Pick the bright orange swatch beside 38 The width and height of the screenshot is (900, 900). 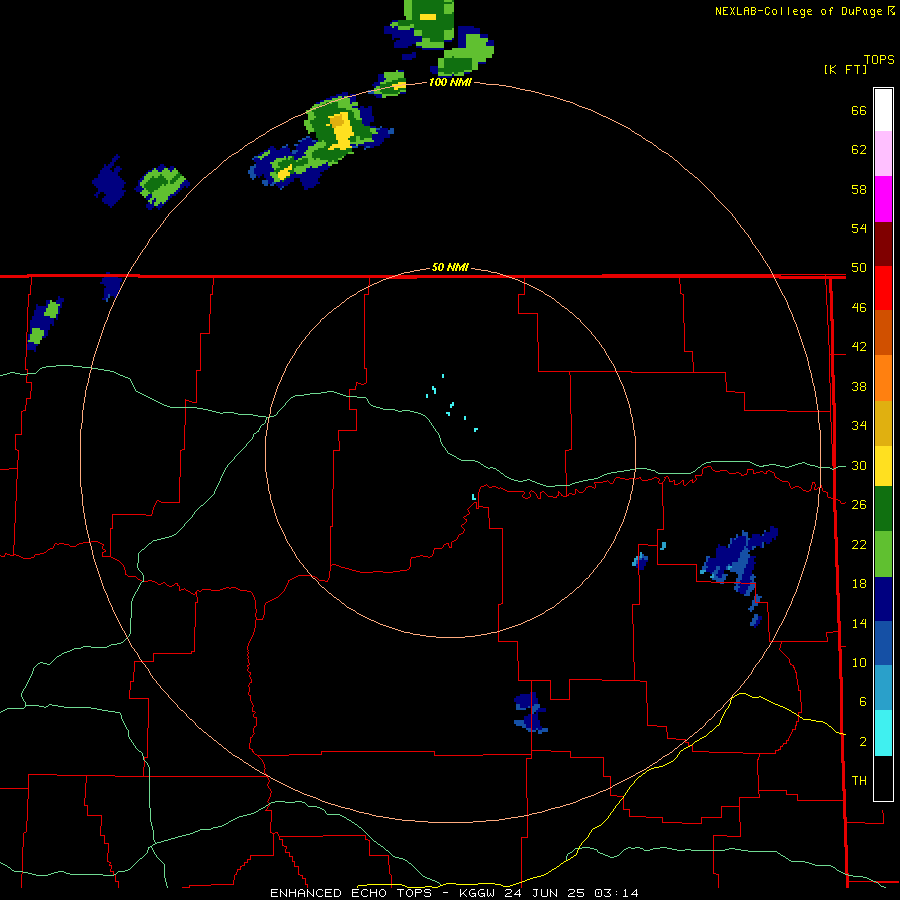pyautogui.click(x=883, y=378)
